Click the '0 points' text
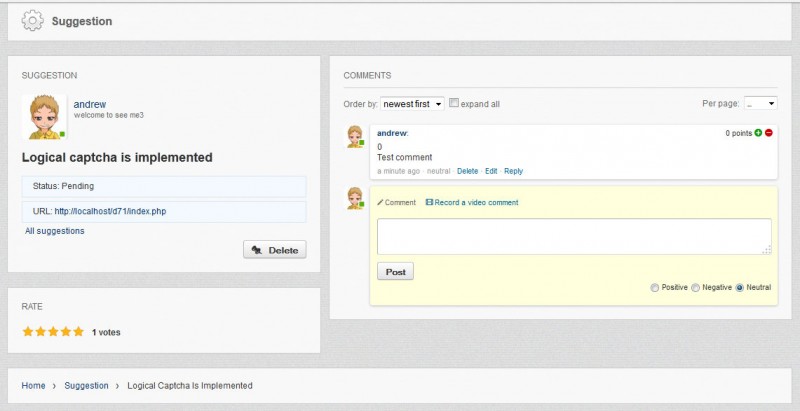 (x=739, y=133)
